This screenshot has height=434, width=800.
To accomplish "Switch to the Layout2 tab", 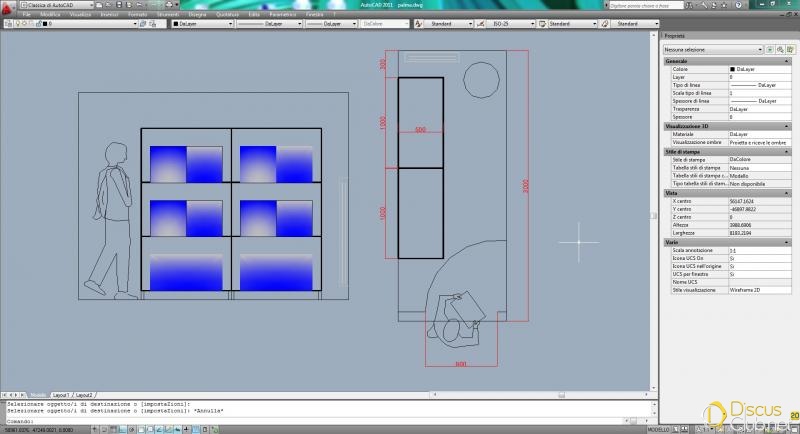I will (84, 395).
